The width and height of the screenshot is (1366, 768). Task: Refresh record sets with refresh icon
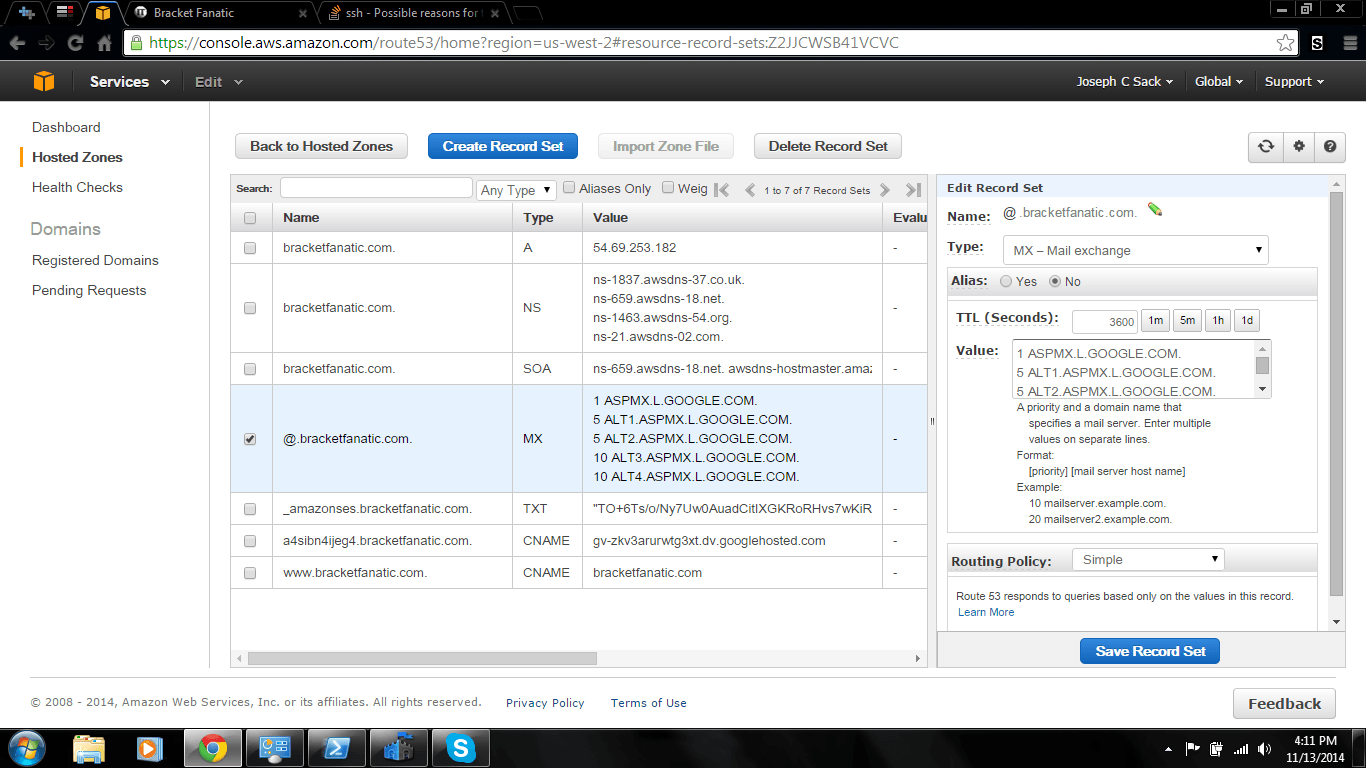(1266, 146)
